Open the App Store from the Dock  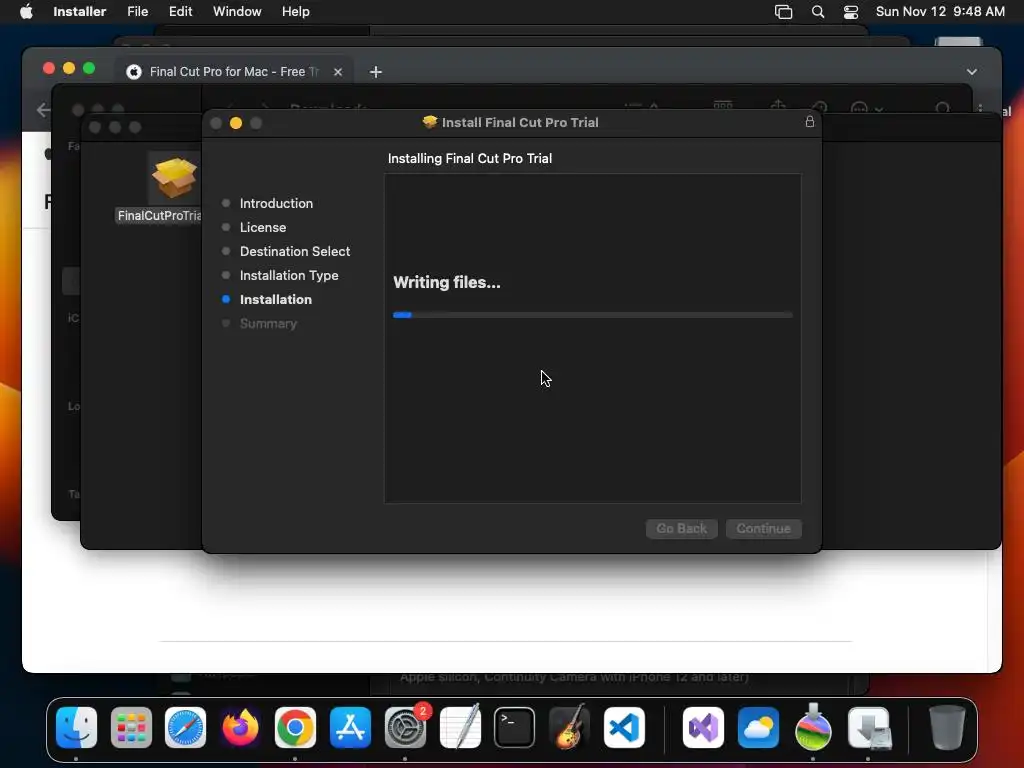tap(351, 727)
